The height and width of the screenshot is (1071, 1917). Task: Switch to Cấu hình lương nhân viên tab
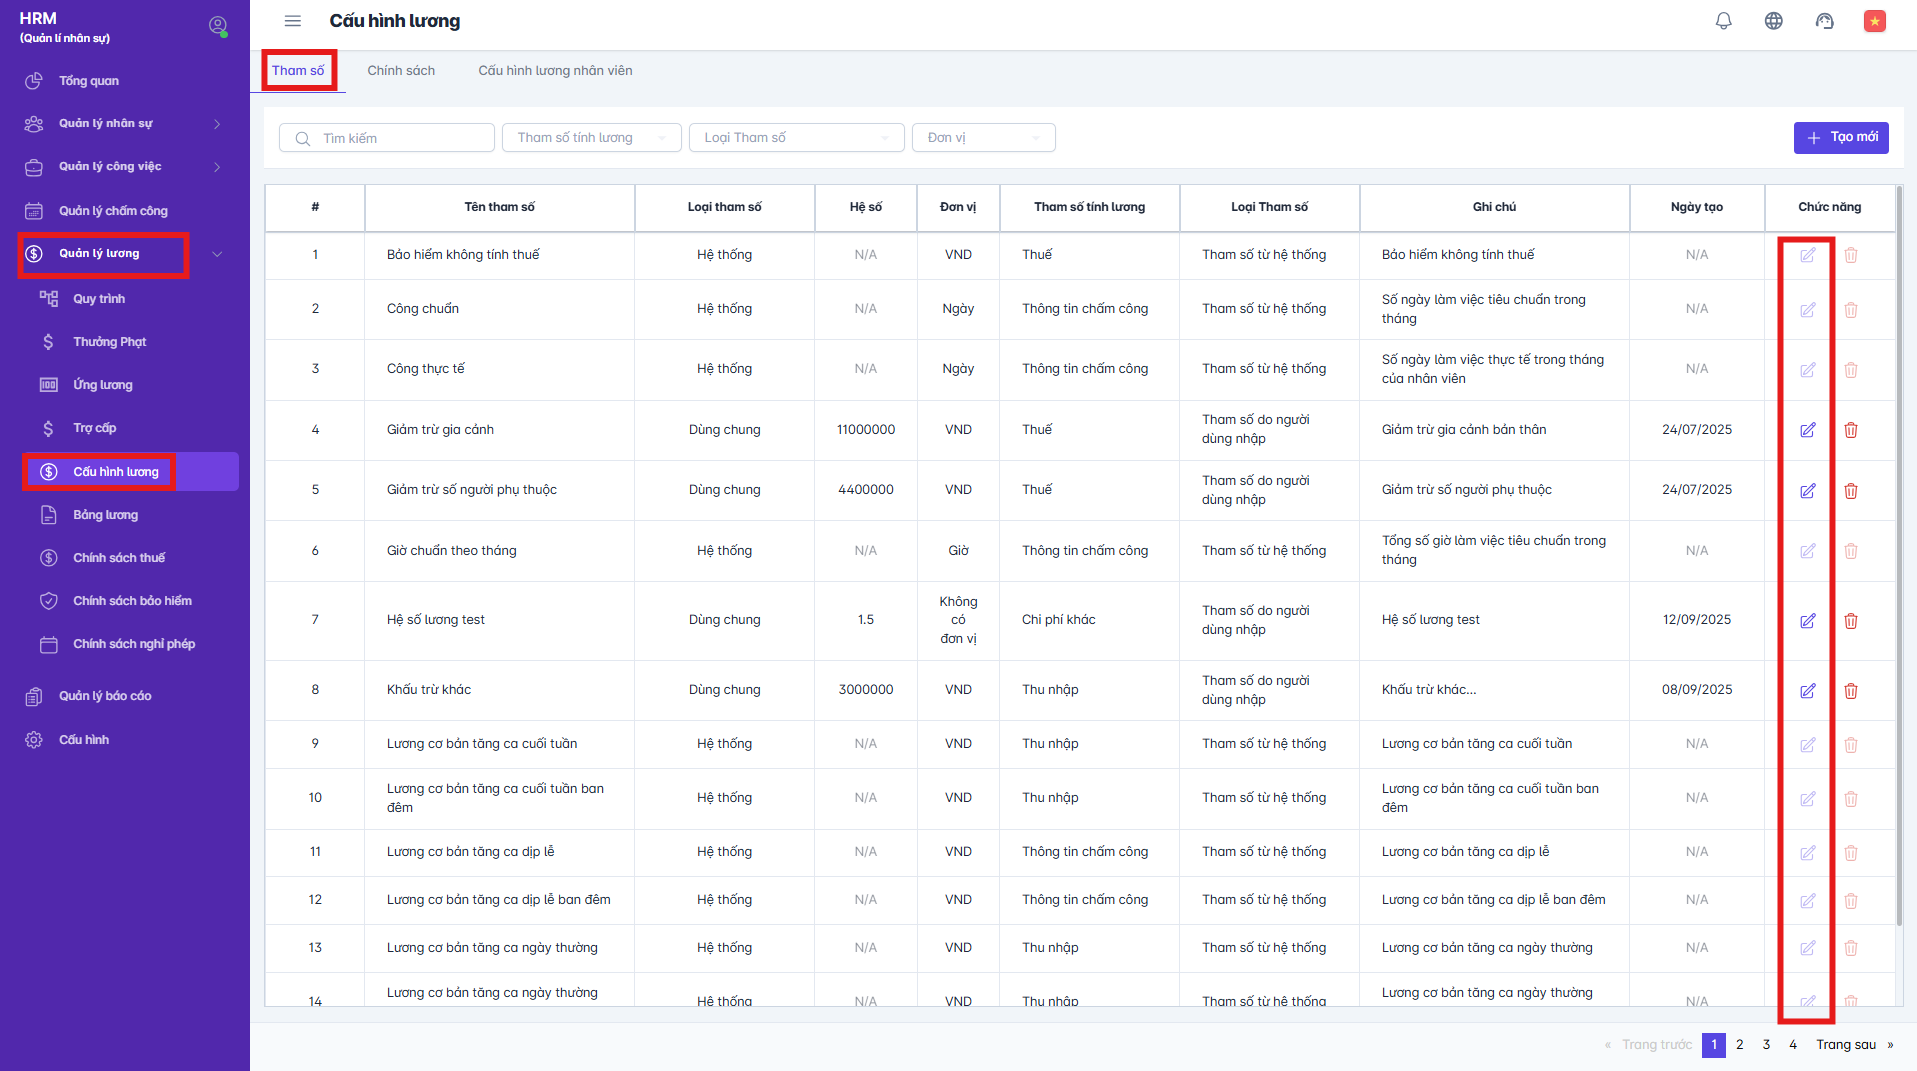555,71
